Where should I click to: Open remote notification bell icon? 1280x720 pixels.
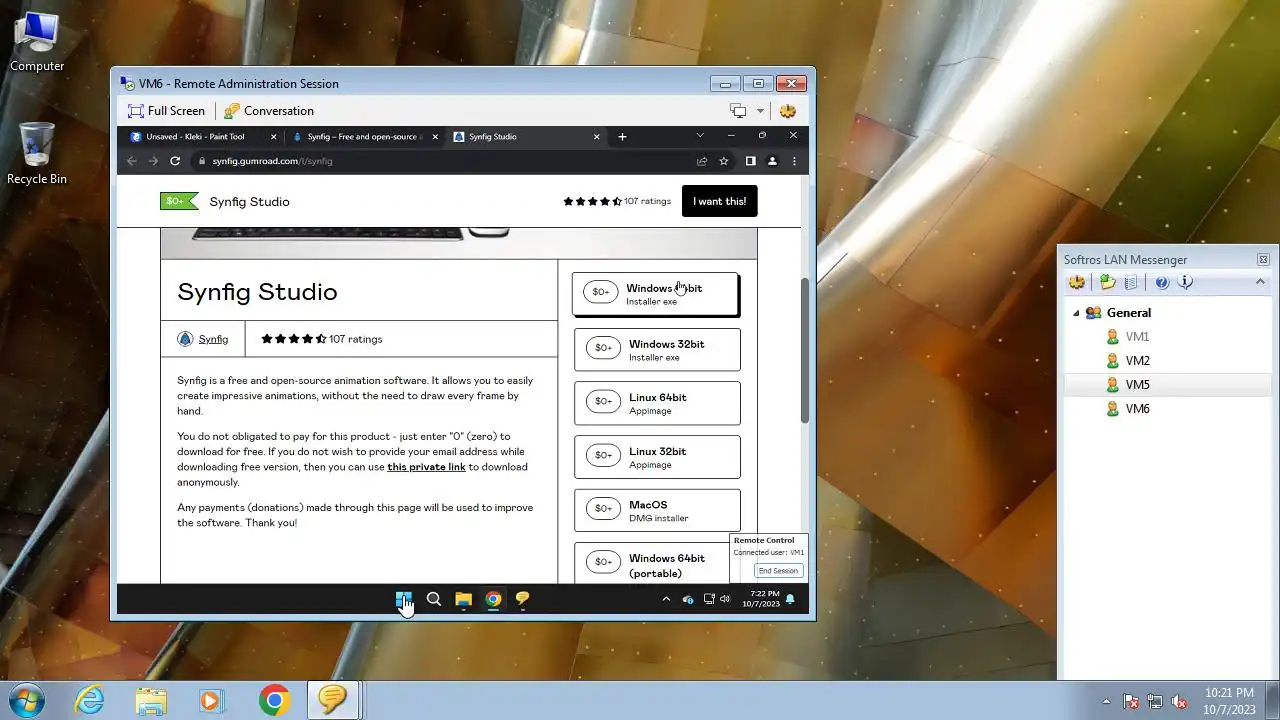coord(790,599)
